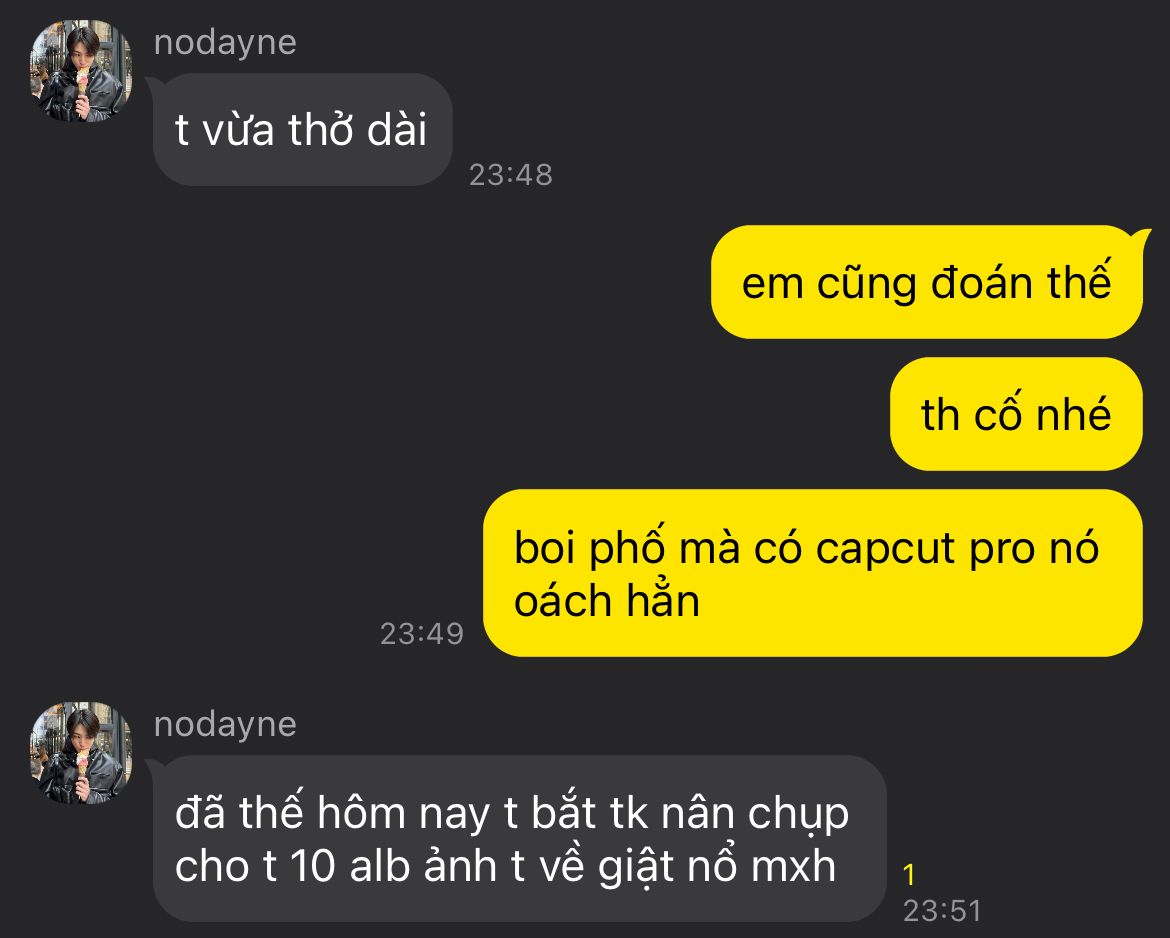Tap the yellow unread count 1
Viewport: 1170px width, 938px height.
coord(909,875)
